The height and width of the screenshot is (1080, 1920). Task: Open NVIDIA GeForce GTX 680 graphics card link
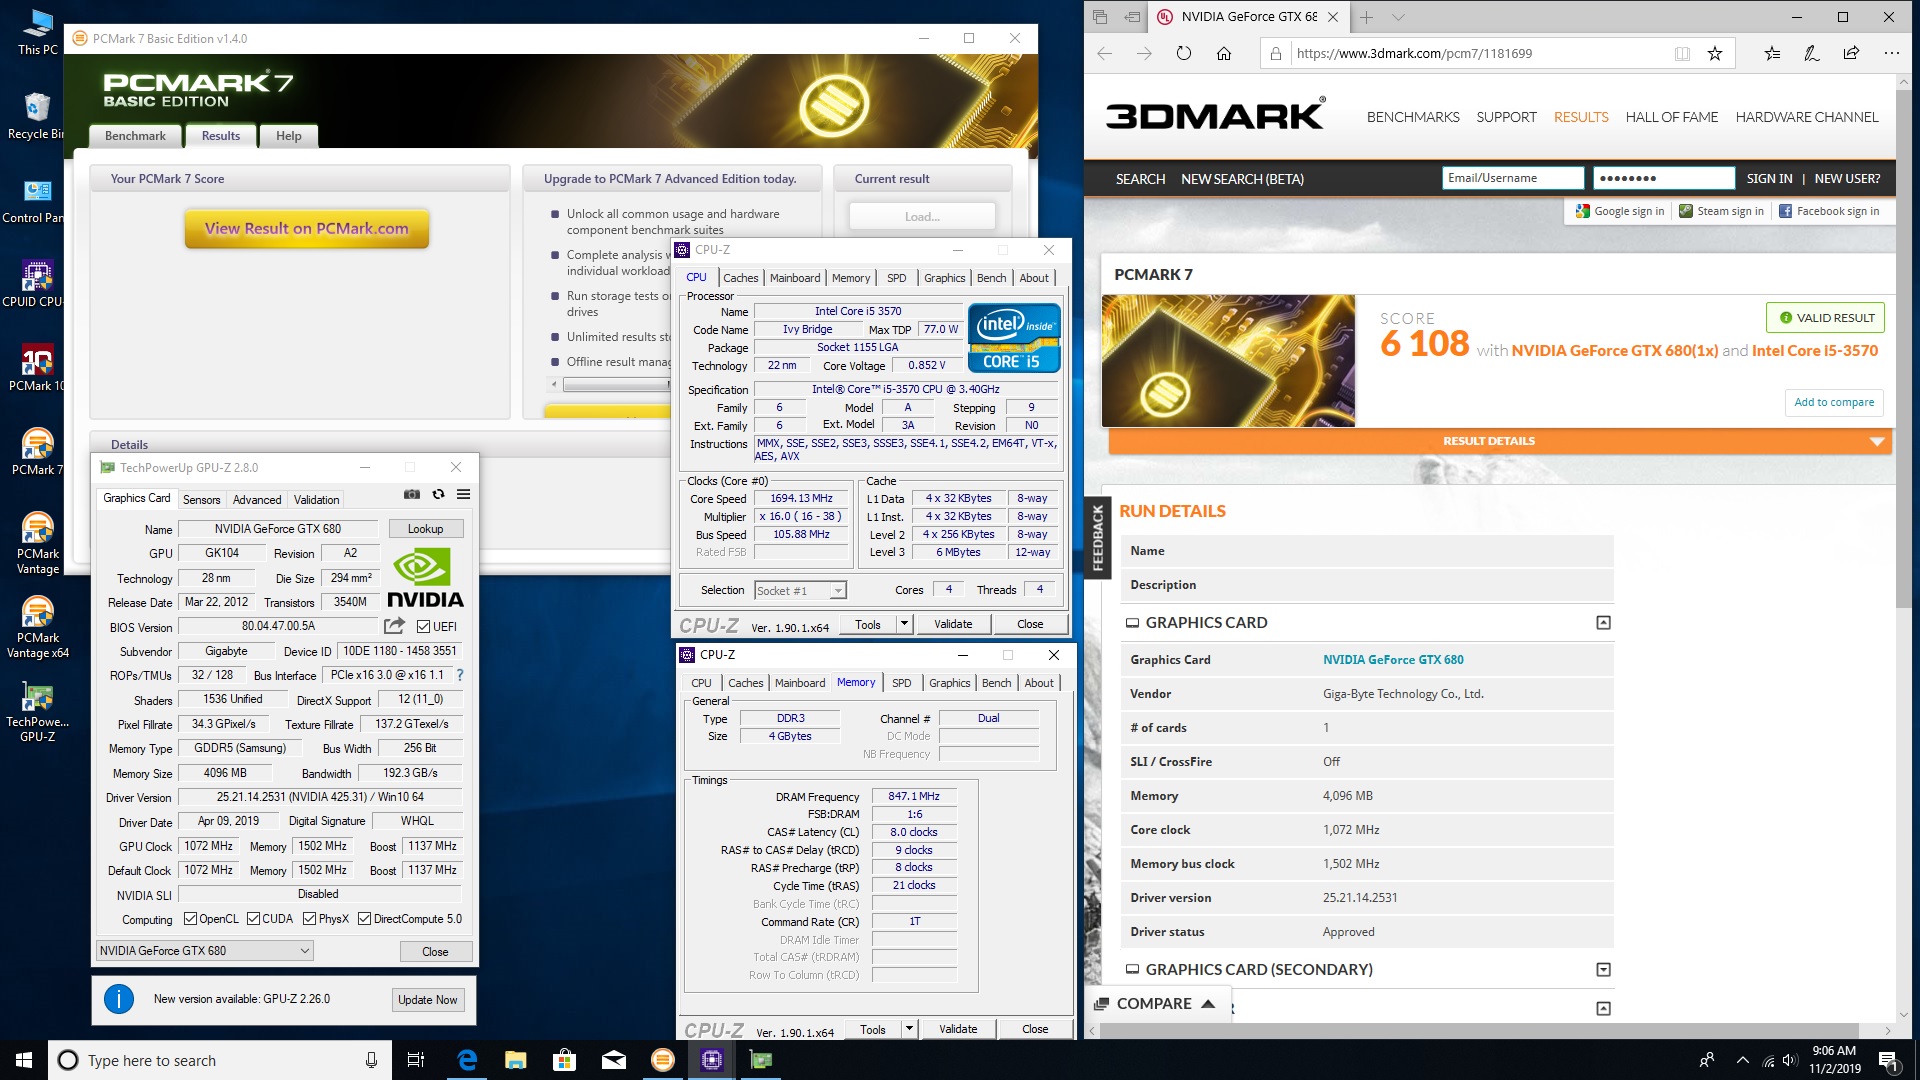click(x=1393, y=660)
